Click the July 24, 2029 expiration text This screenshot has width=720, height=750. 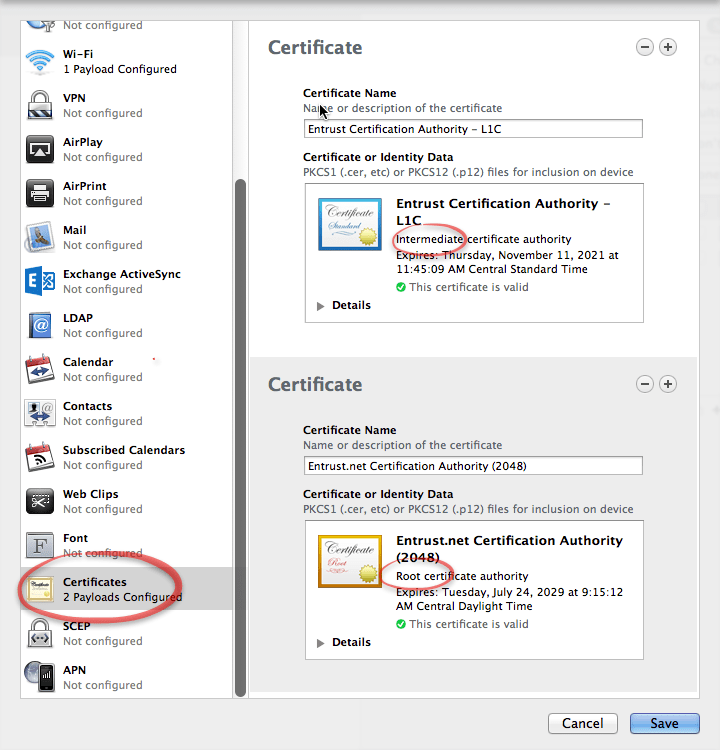point(510,599)
